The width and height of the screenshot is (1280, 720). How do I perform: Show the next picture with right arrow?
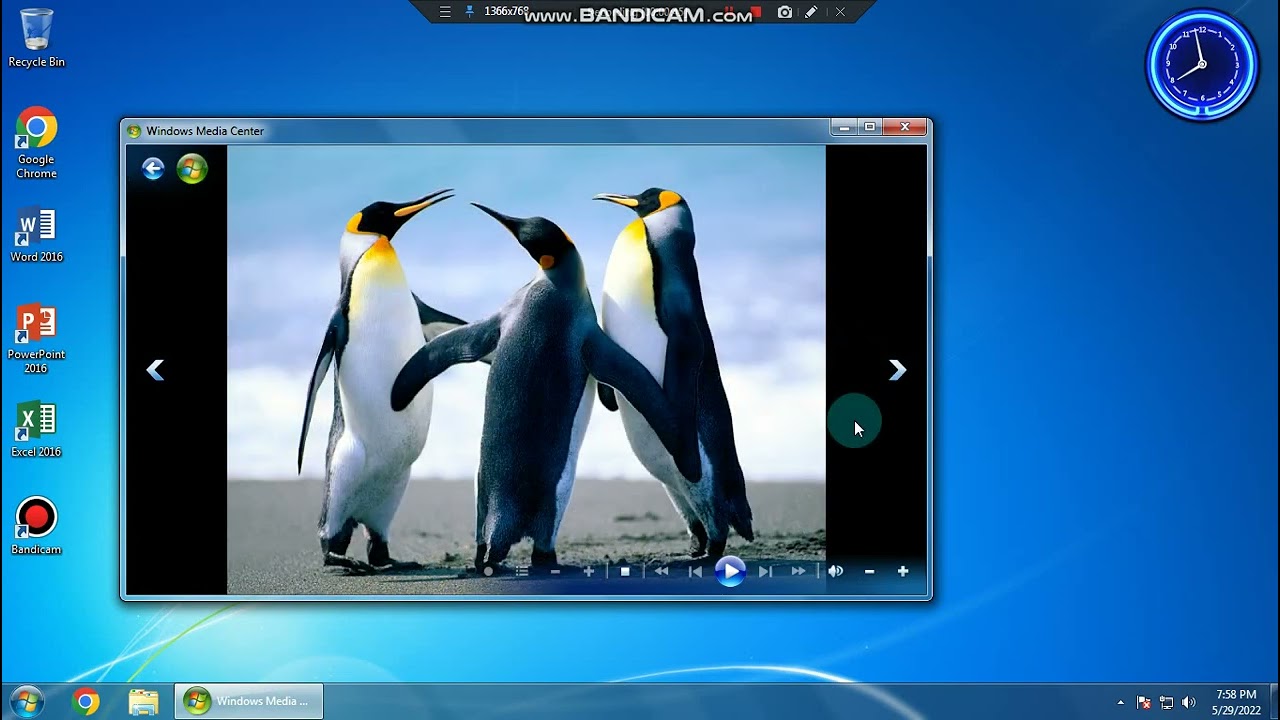click(897, 371)
